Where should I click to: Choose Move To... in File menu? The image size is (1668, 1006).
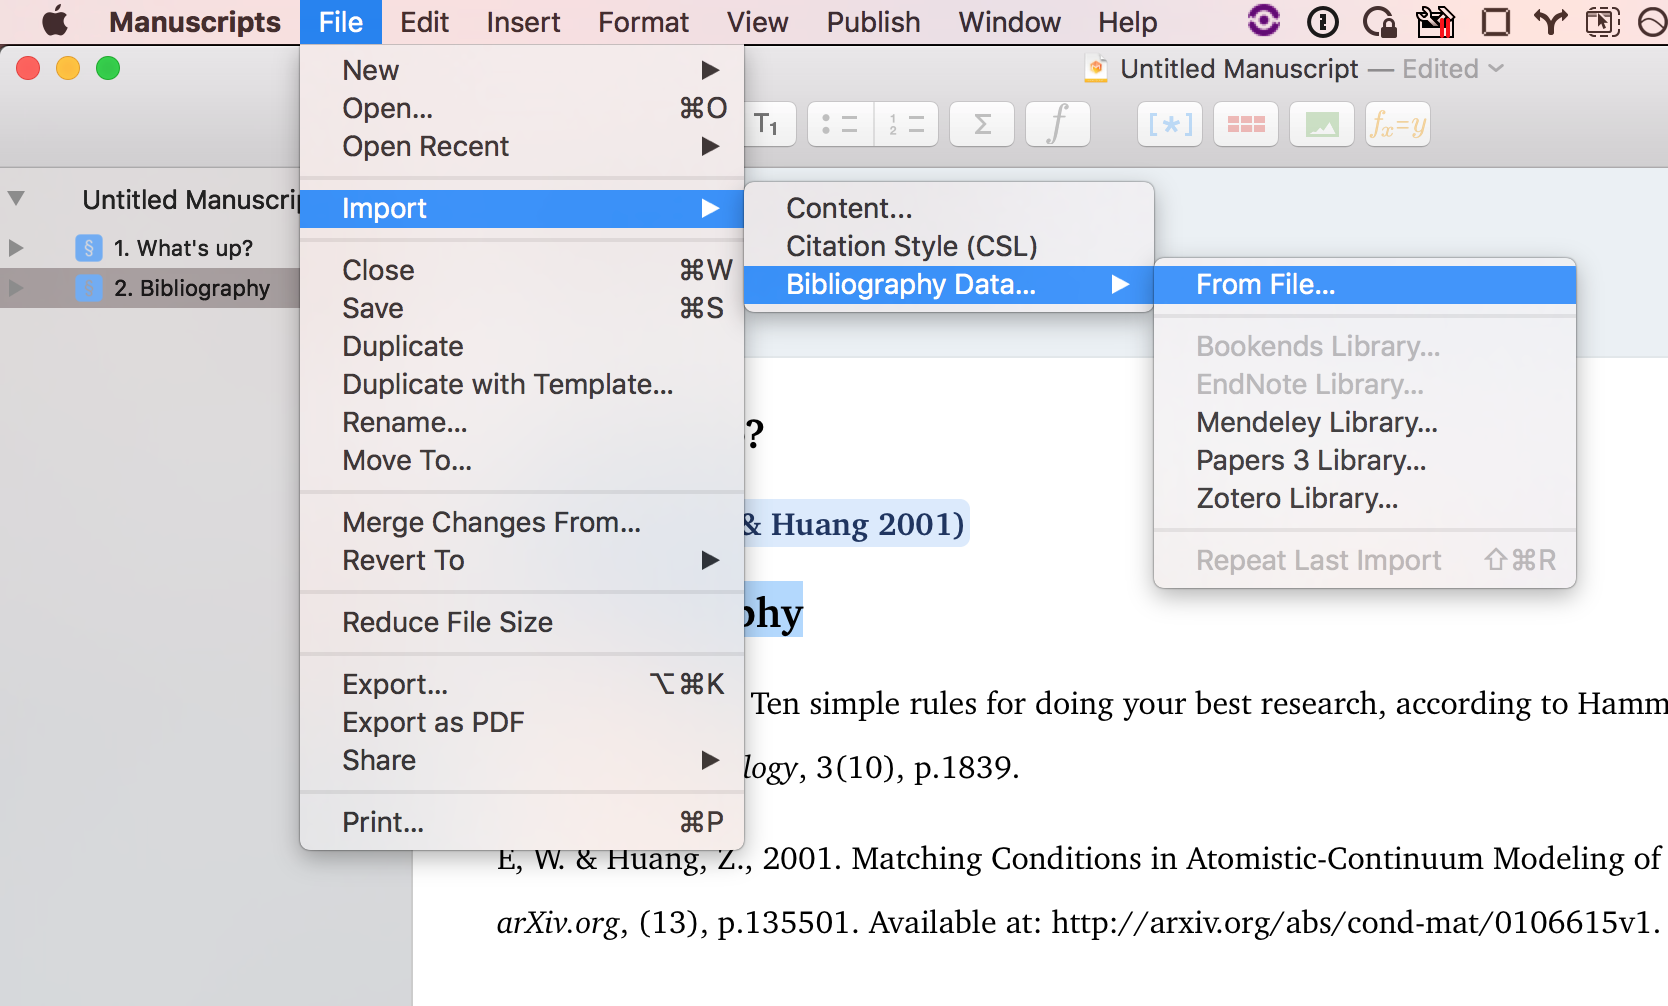click(522, 460)
